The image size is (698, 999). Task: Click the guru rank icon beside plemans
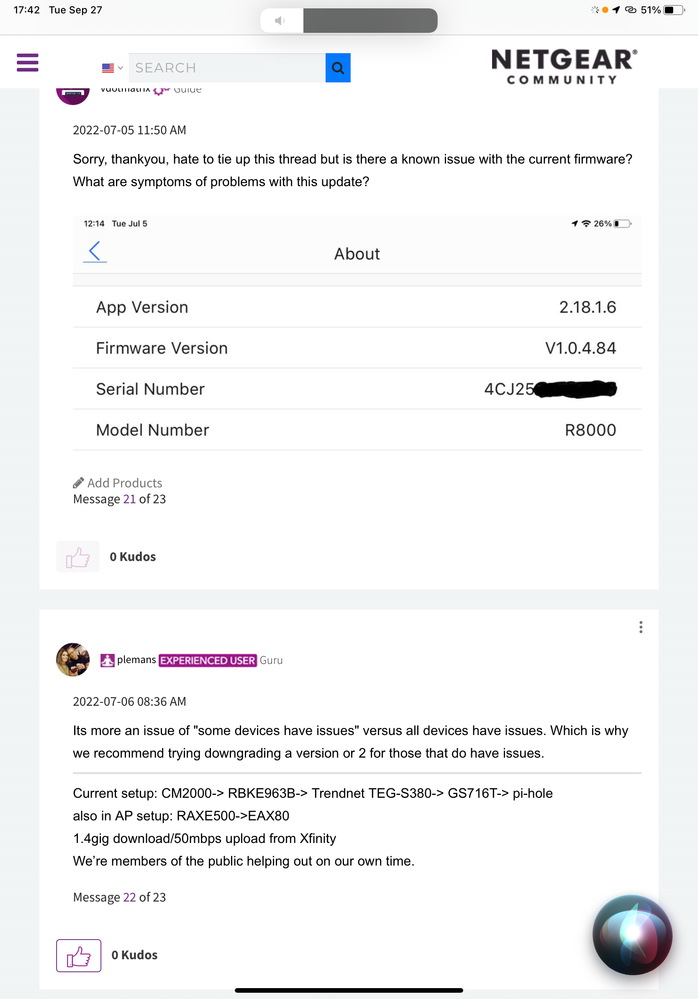108,661
